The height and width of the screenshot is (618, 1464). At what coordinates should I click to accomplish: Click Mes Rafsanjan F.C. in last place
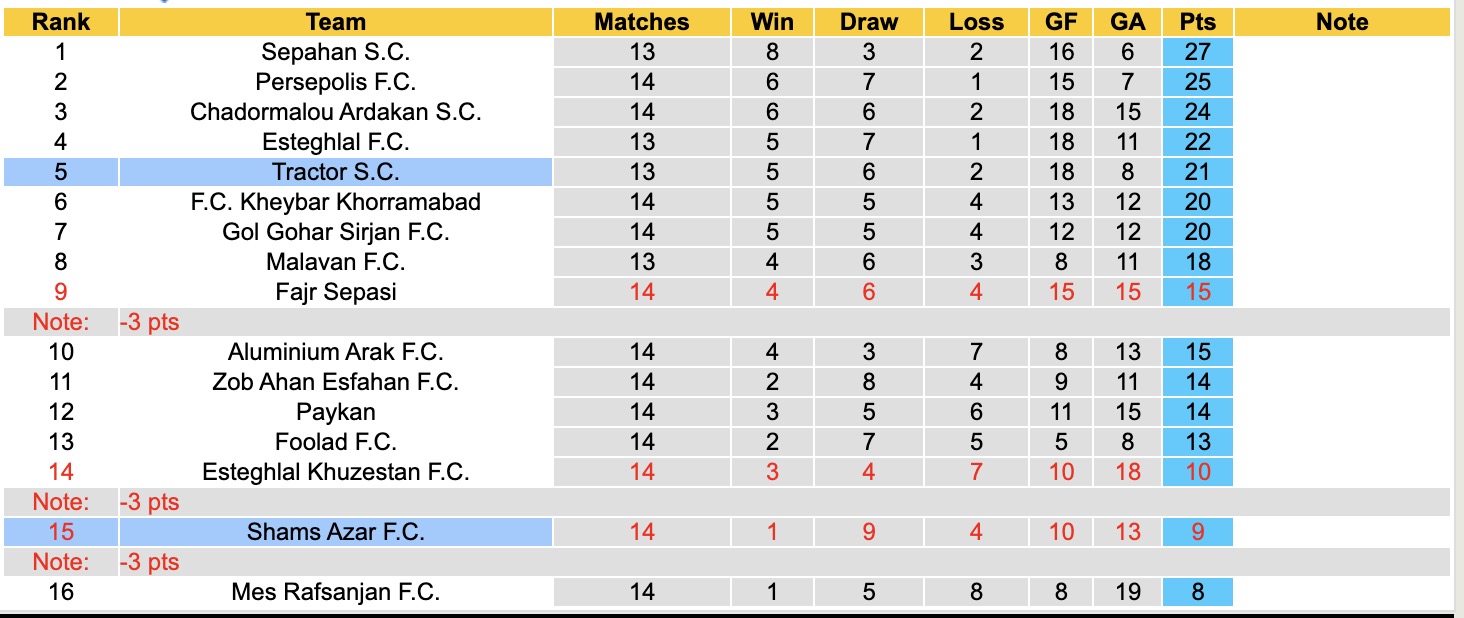(336, 592)
